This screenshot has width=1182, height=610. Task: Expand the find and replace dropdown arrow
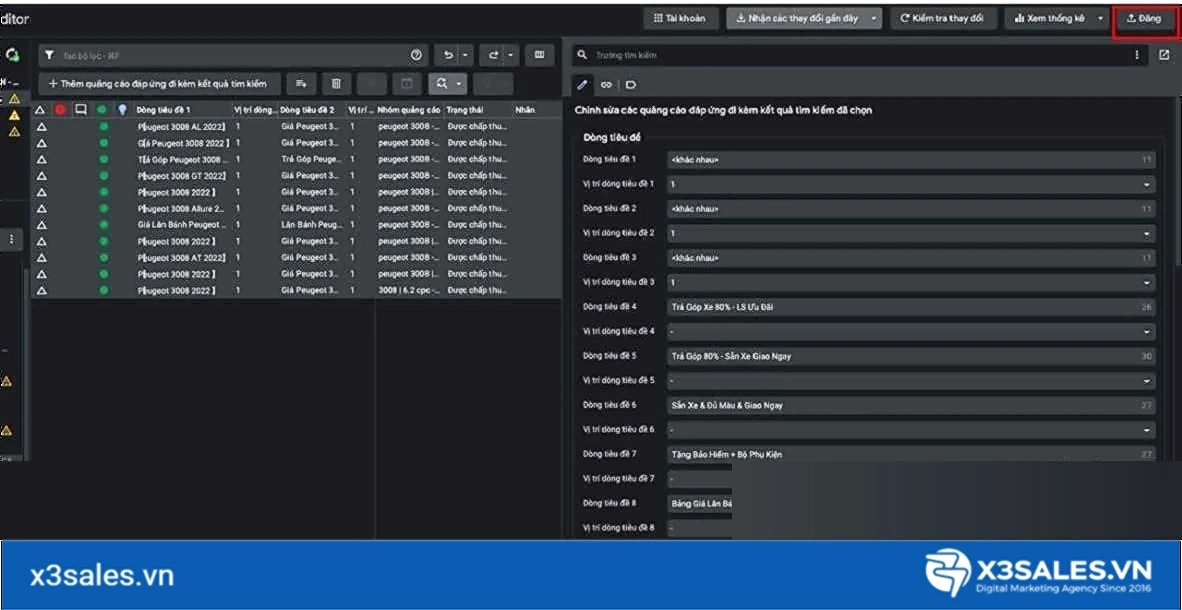458,83
